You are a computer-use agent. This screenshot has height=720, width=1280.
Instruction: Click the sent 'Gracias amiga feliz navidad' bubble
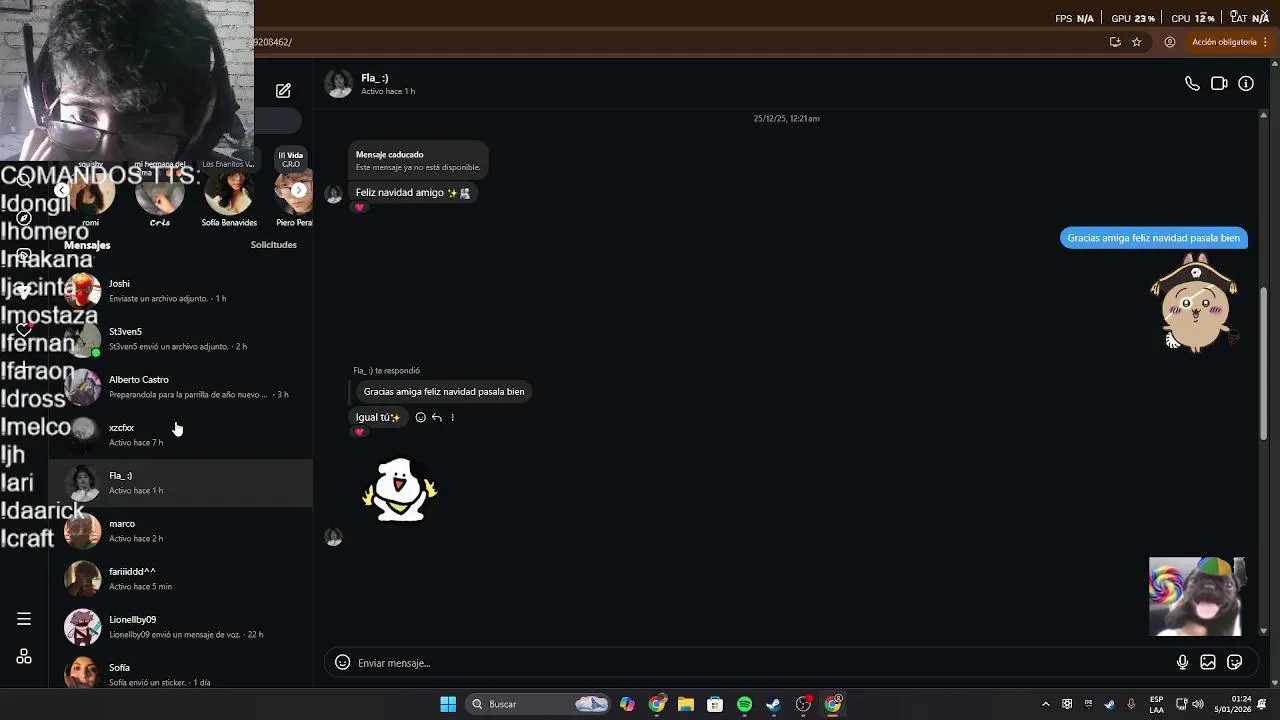tap(1153, 238)
